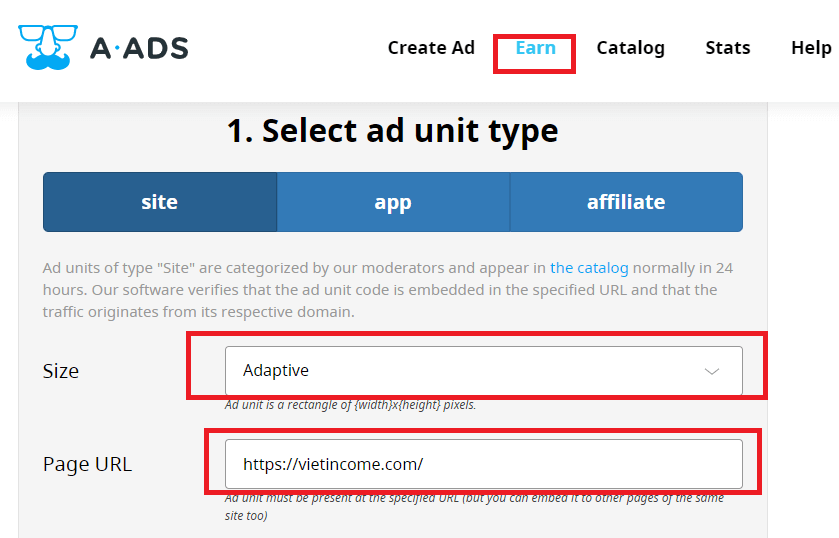Screen dimensions: 839x538
Task: Focus the Page URL input field
Action: tap(483, 464)
